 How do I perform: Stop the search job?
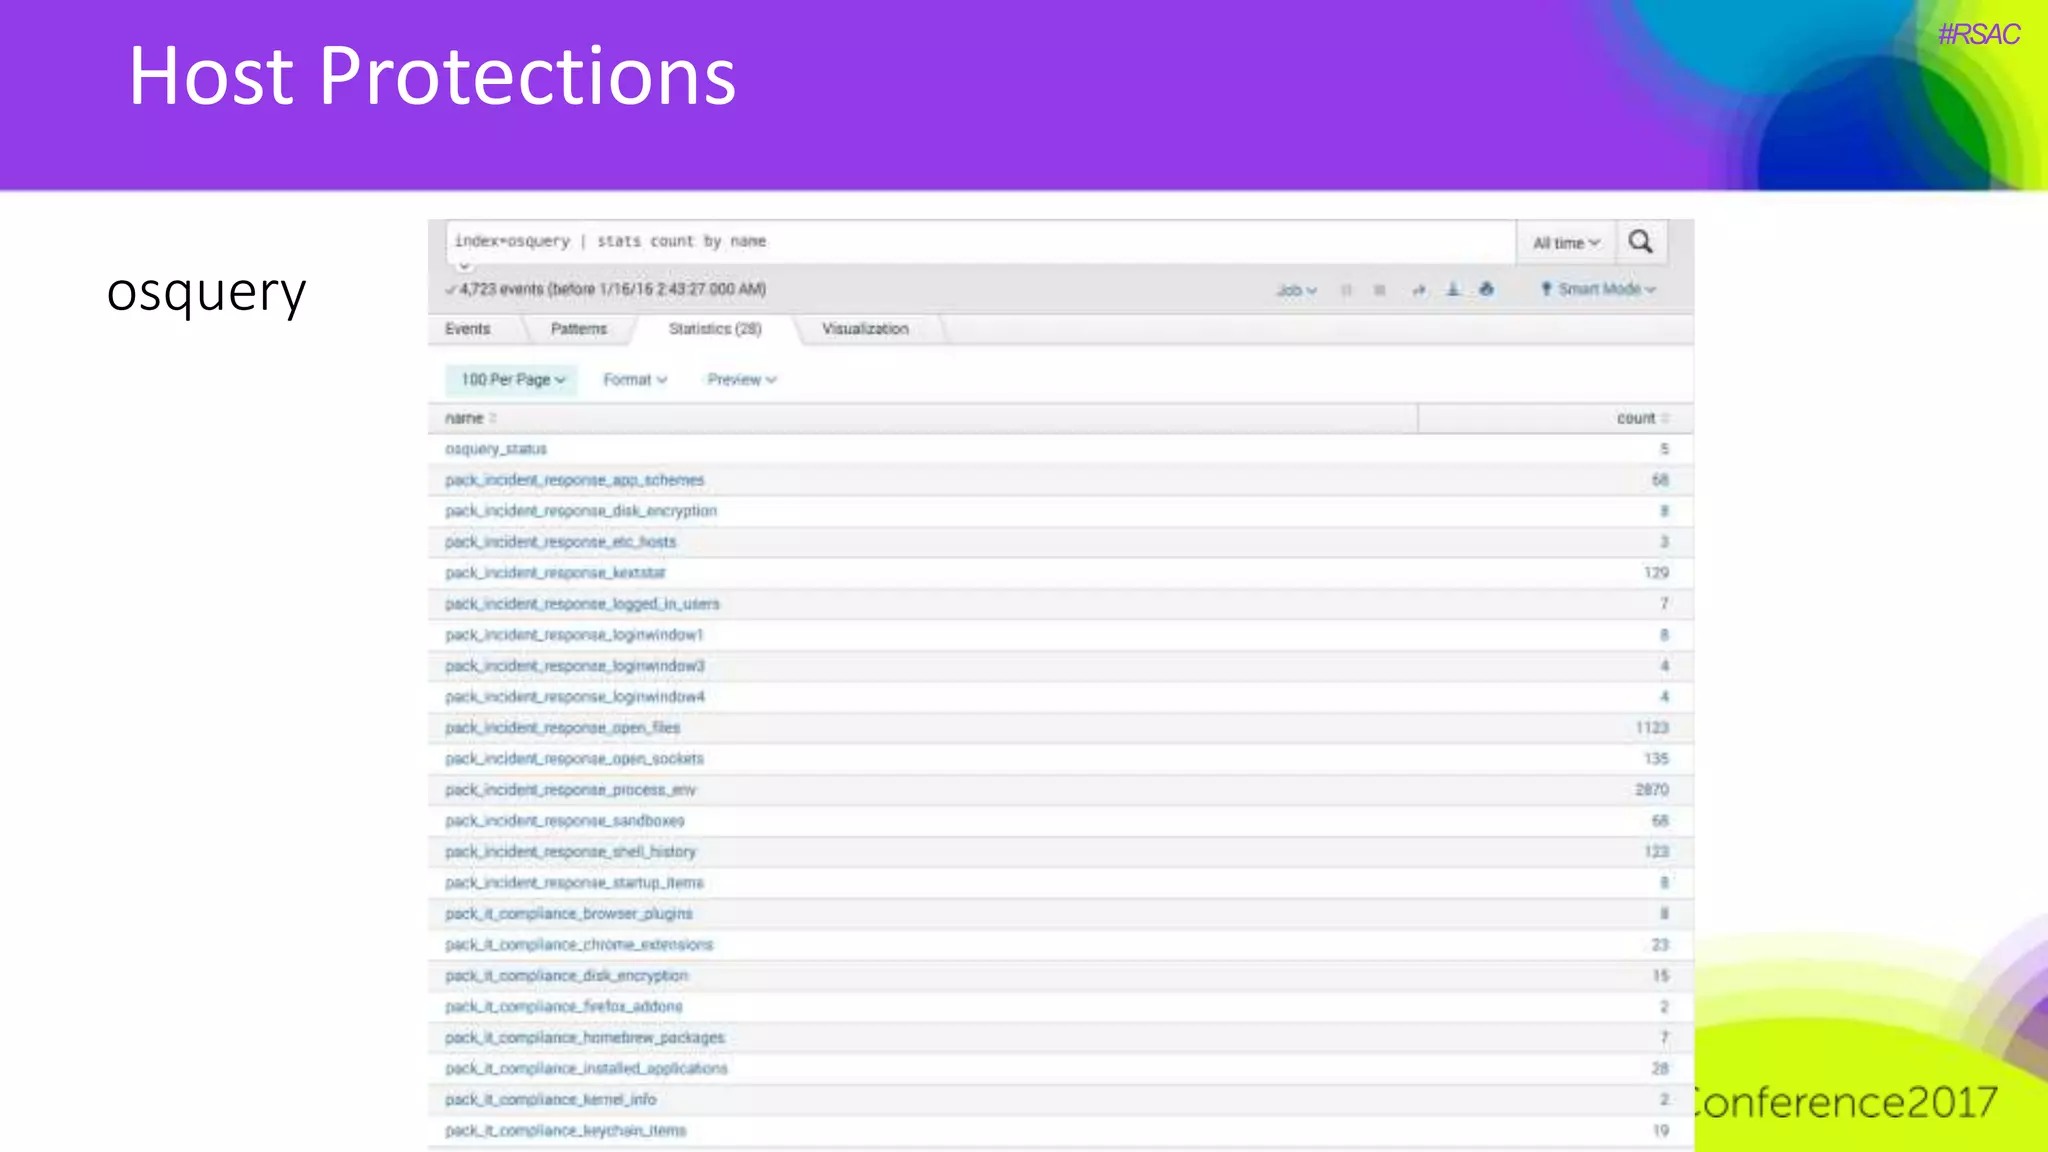[x=1379, y=290]
